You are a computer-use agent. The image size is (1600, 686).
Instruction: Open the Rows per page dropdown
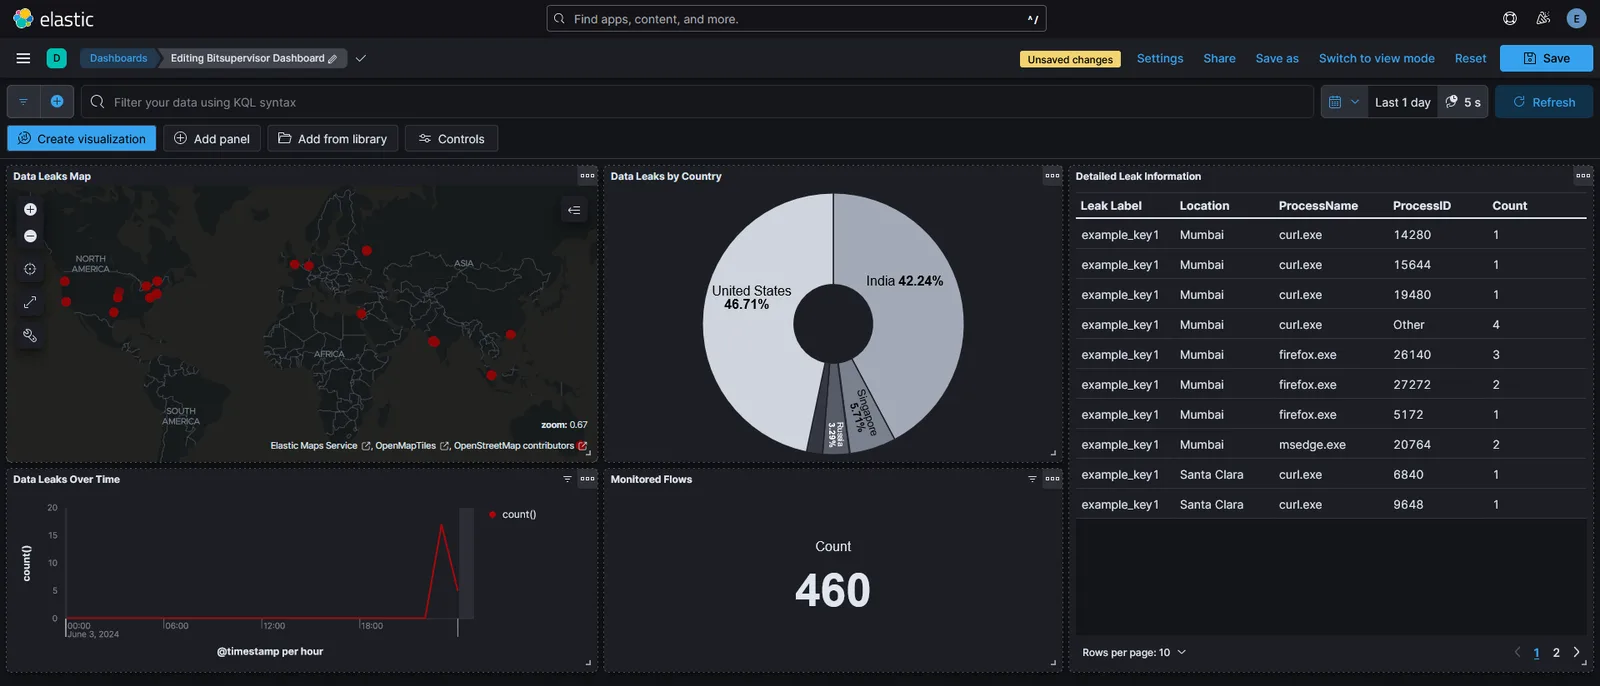(1134, 652)
